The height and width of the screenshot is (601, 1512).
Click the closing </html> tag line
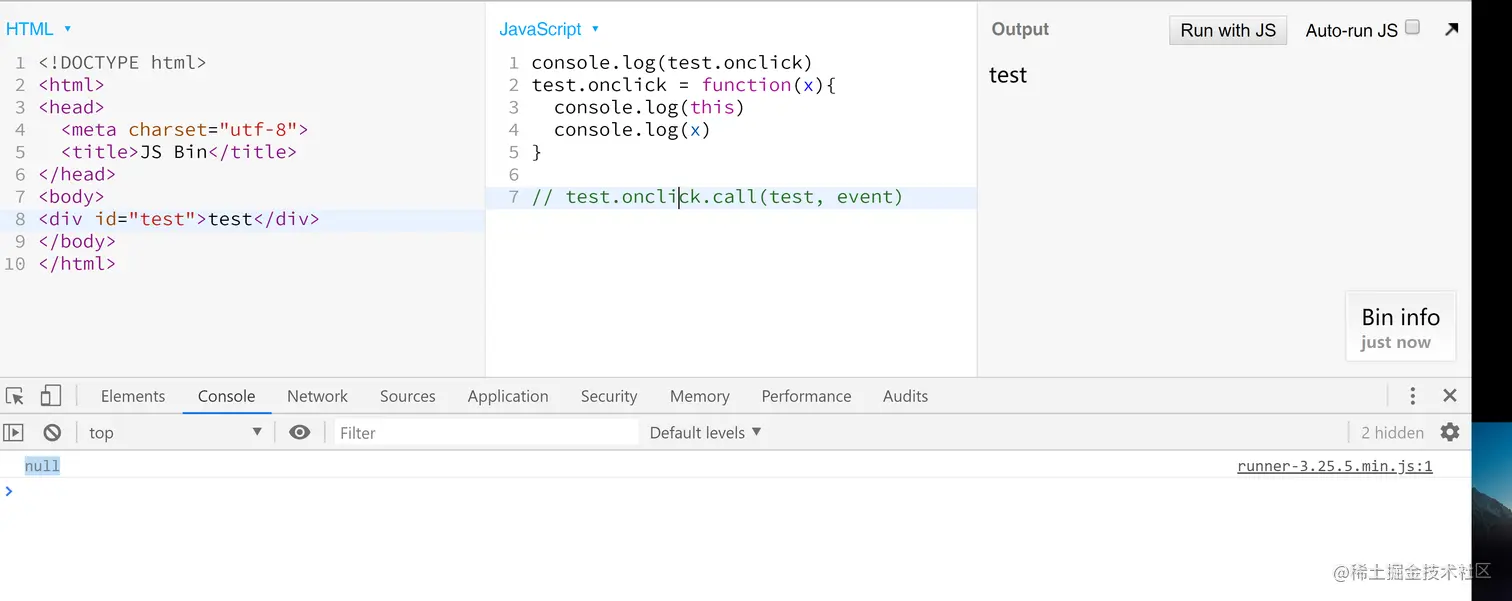coord(77,264)
